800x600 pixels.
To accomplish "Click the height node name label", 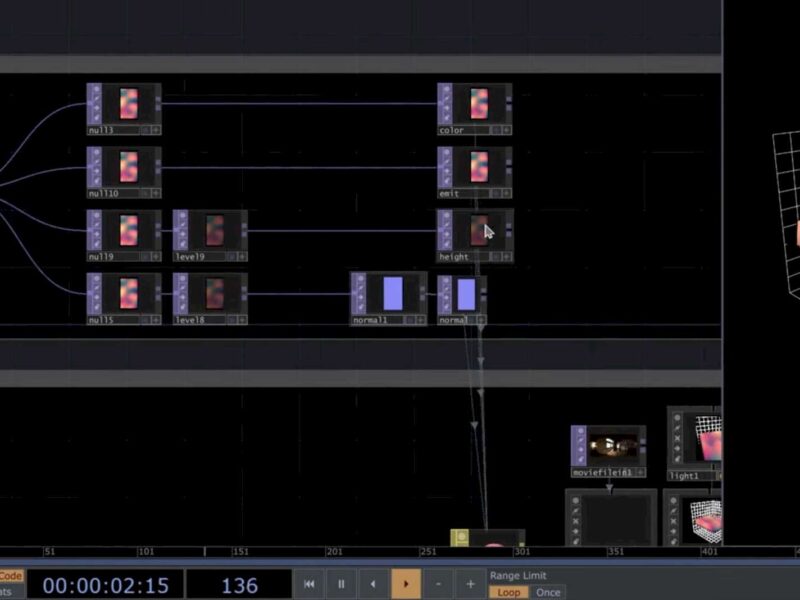I will 454,257.
